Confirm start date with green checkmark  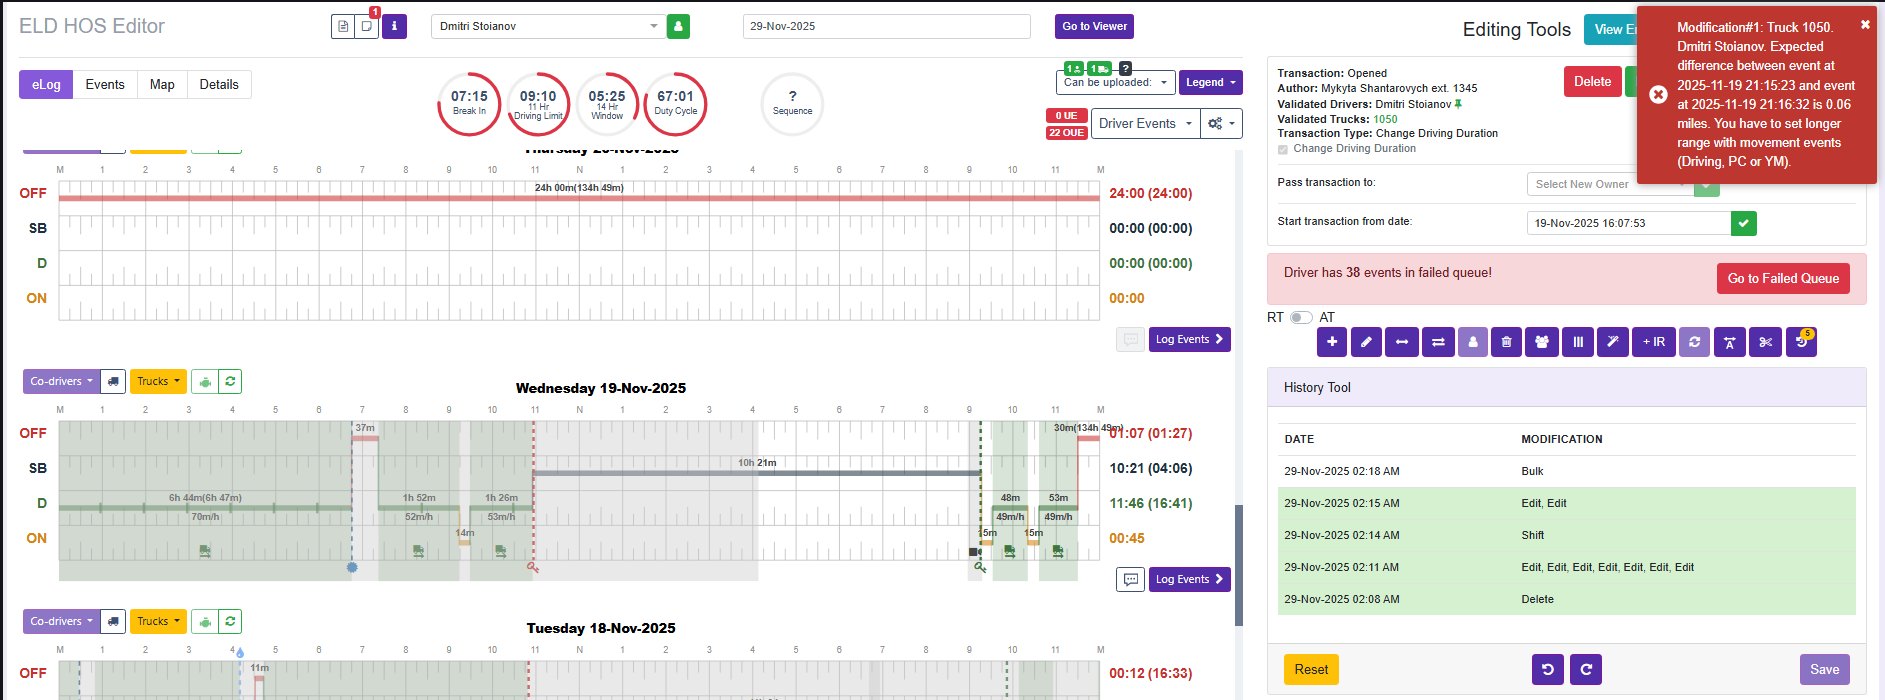[1744, 223]
